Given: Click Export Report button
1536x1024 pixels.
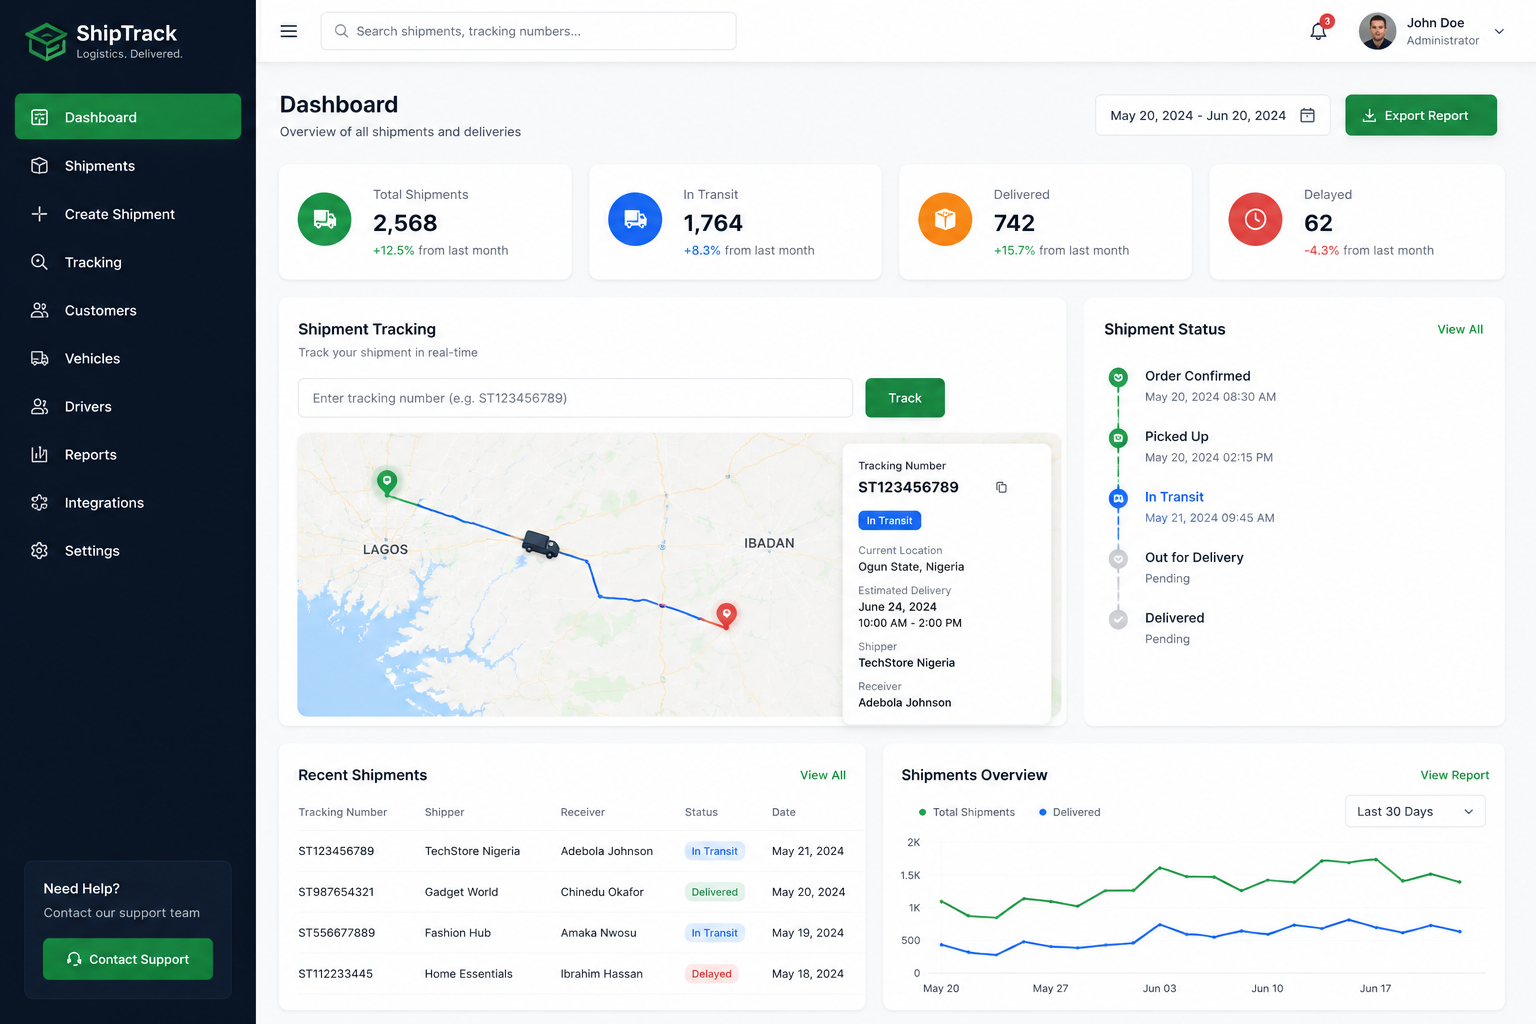Looking at the screenshot, I should pos(1420,115).
